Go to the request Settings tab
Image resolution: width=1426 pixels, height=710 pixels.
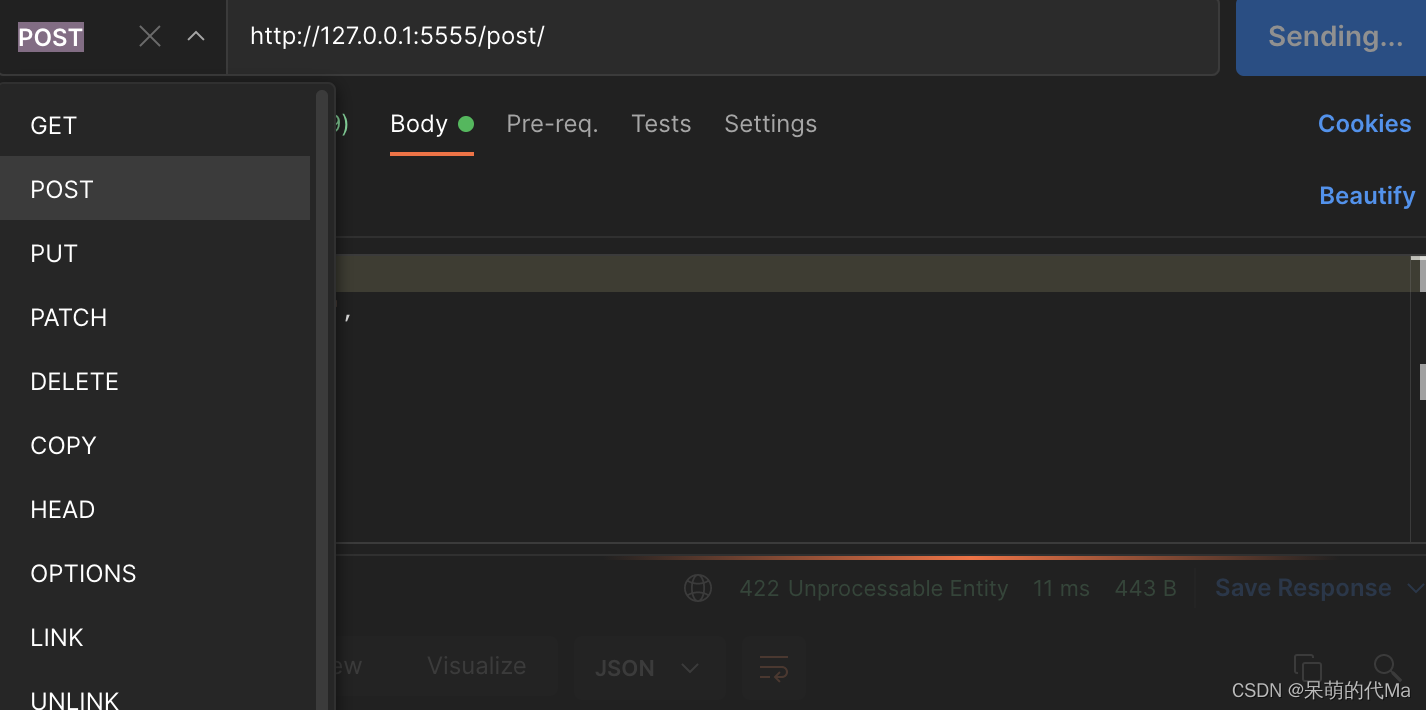[770, 124]
